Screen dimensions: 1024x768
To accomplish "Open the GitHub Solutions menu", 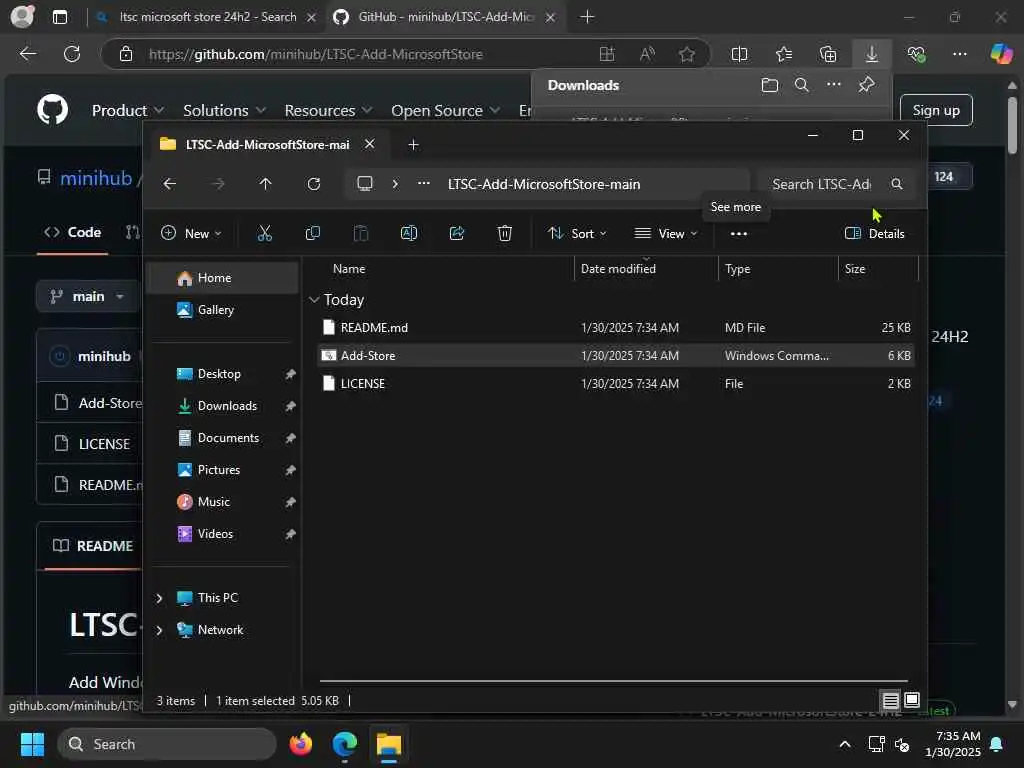I will [225, 111].
